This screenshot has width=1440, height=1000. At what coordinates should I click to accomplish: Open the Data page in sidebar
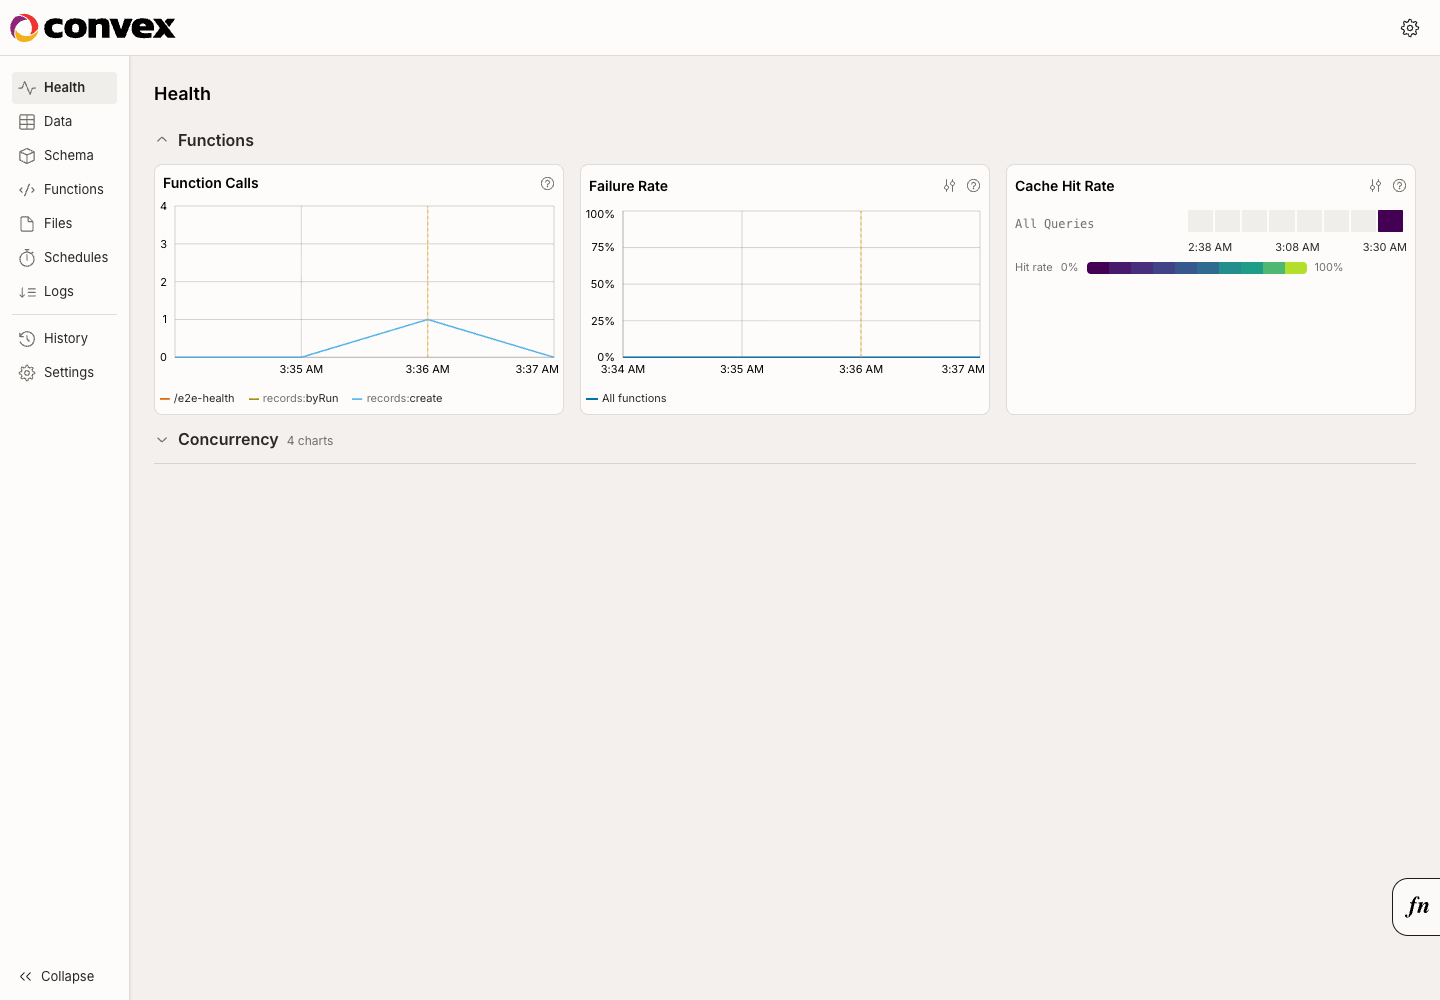64,122
